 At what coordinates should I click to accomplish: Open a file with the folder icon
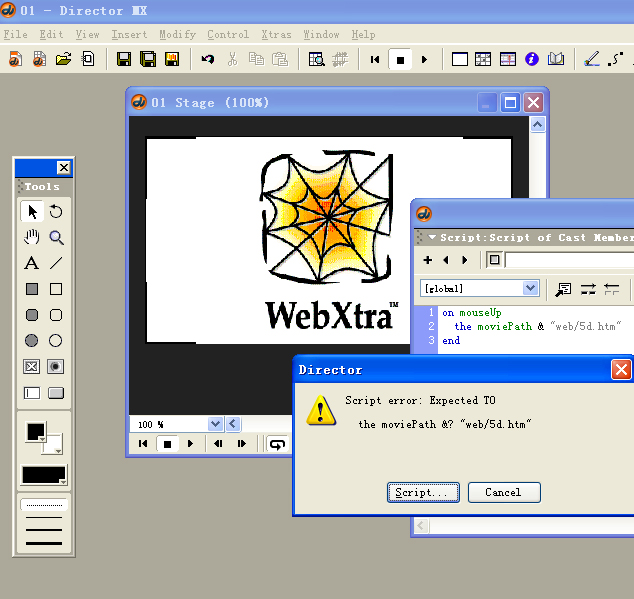tap(63, 59)
